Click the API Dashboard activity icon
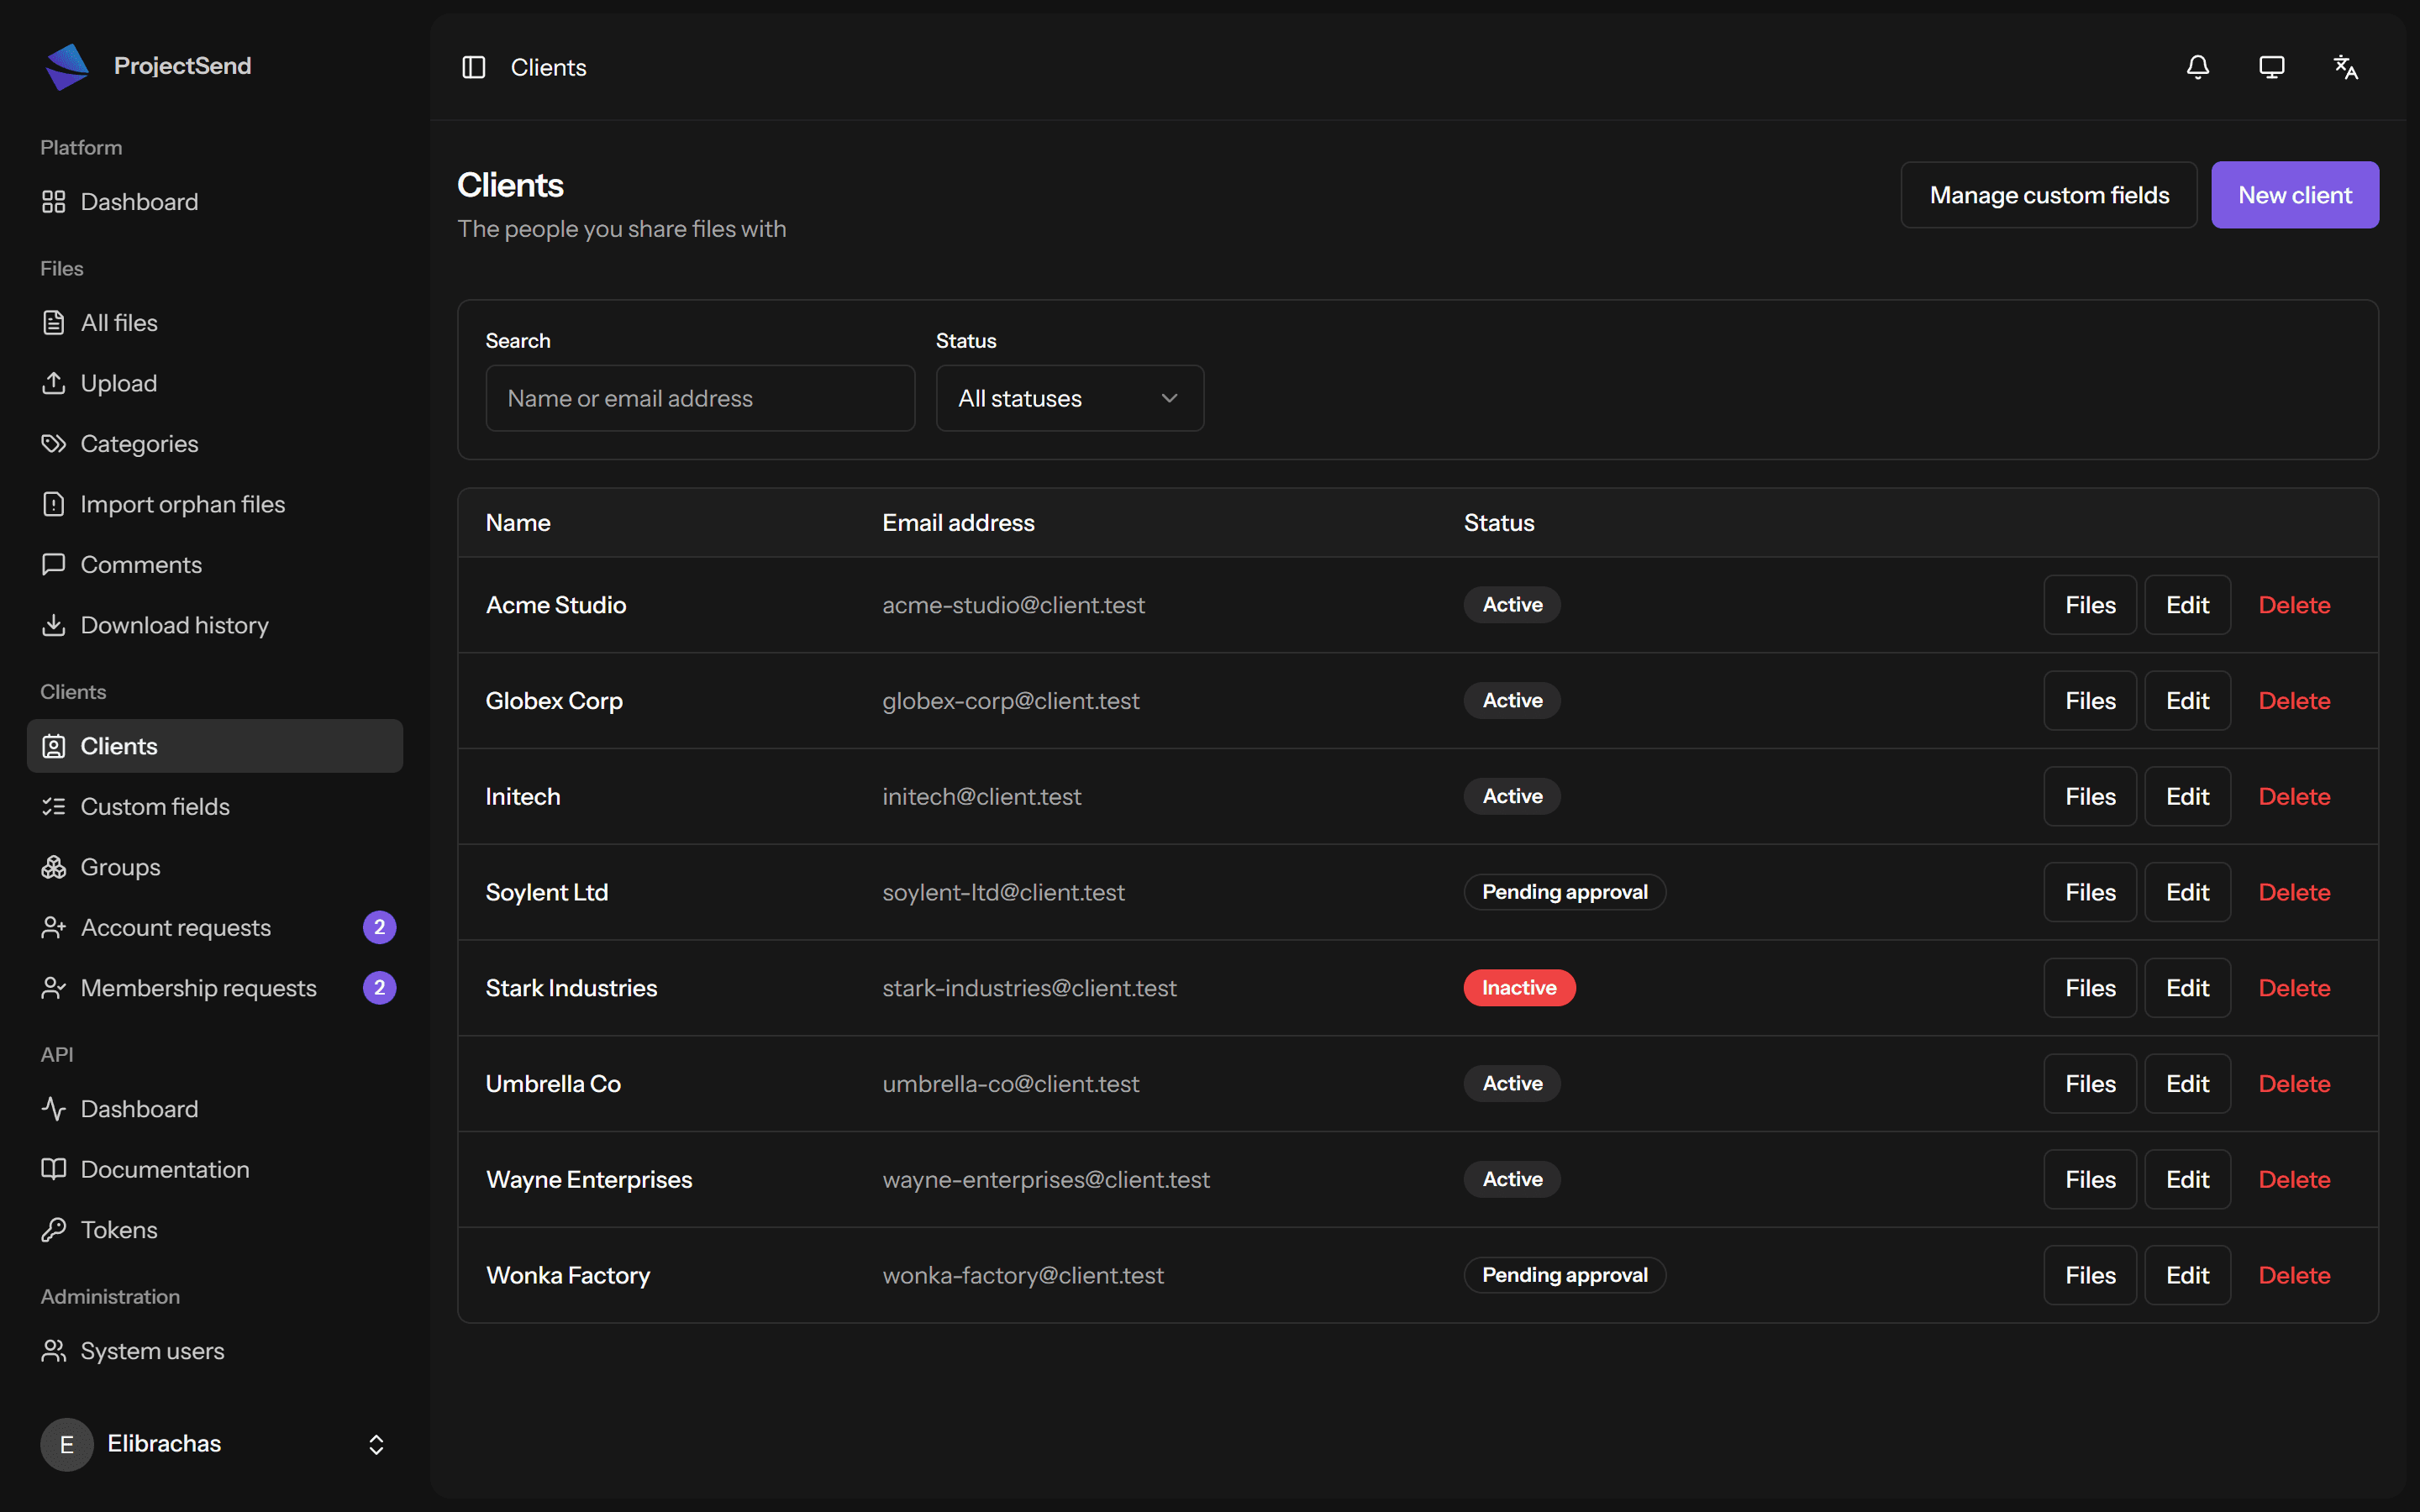This screenshot has width=2420, height=1512. [x=54, y=1109]
